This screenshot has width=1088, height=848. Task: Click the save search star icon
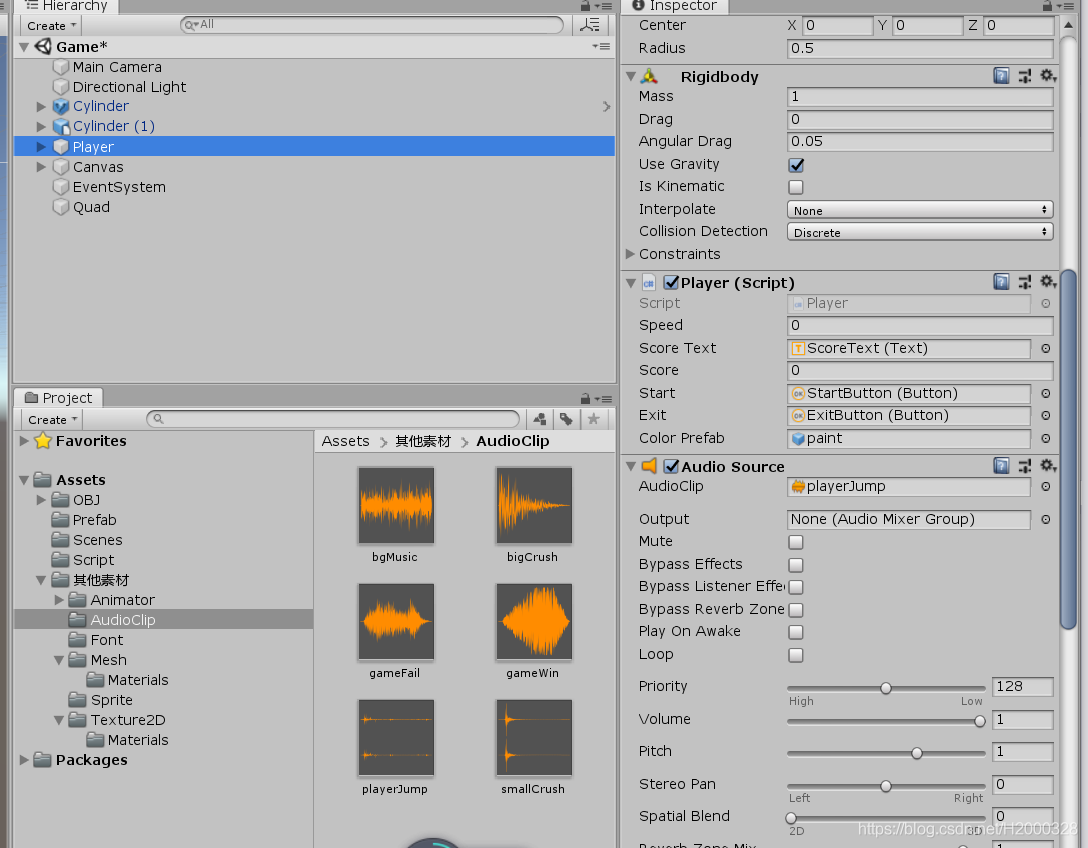click(593, 419)
